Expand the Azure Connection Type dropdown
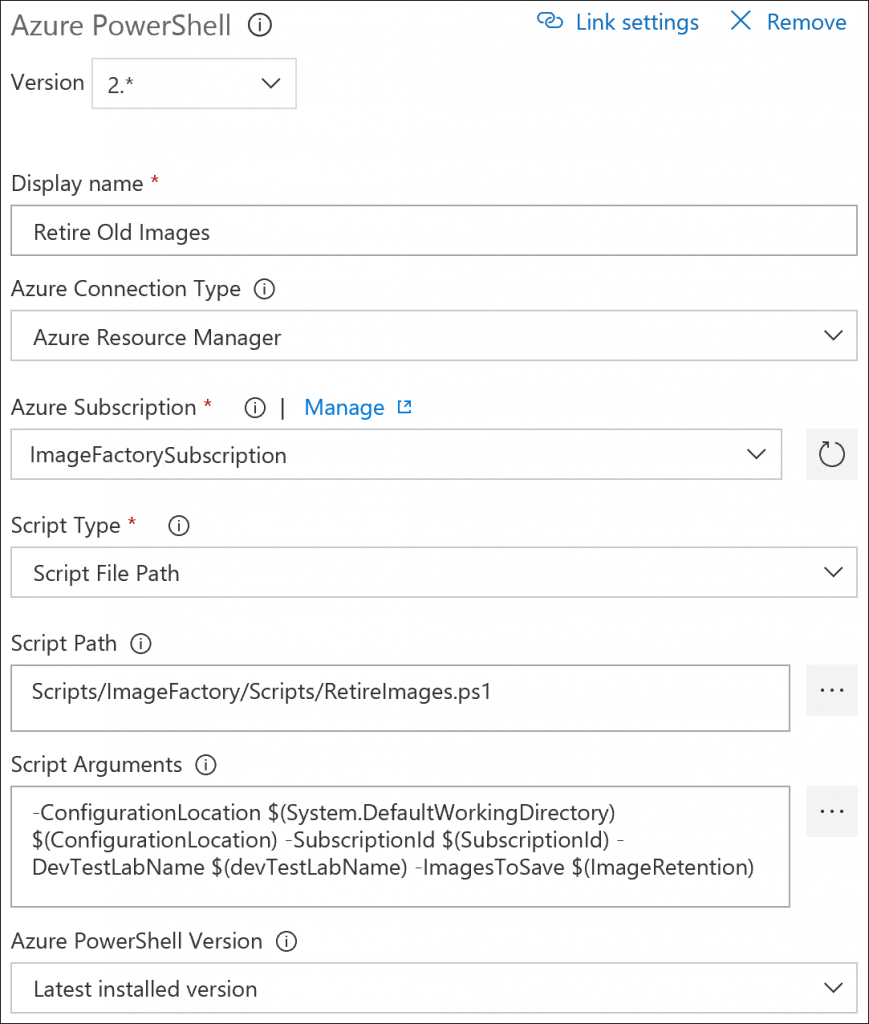The image size is (869, 1024). [433, 337]
